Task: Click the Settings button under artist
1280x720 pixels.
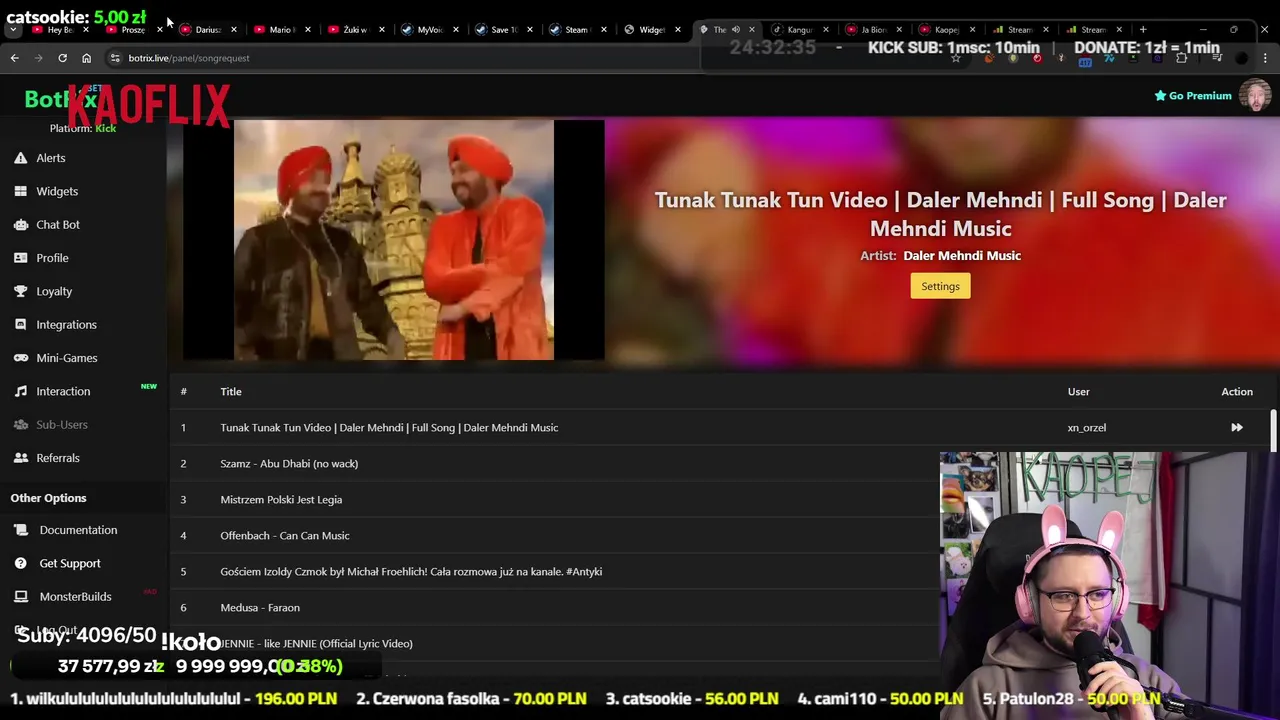Action: pos(940,286)
